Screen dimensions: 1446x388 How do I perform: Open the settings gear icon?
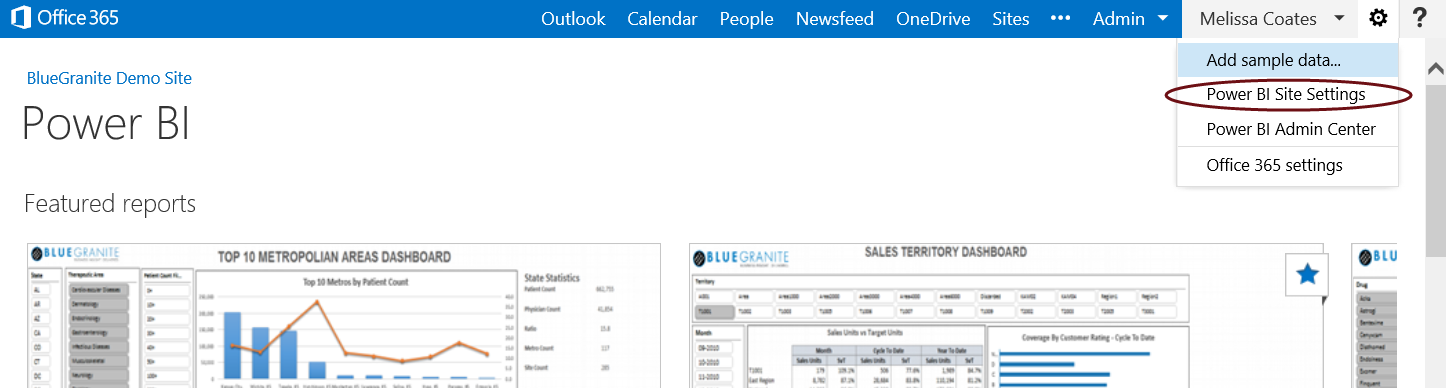(x=1379, y=18)
